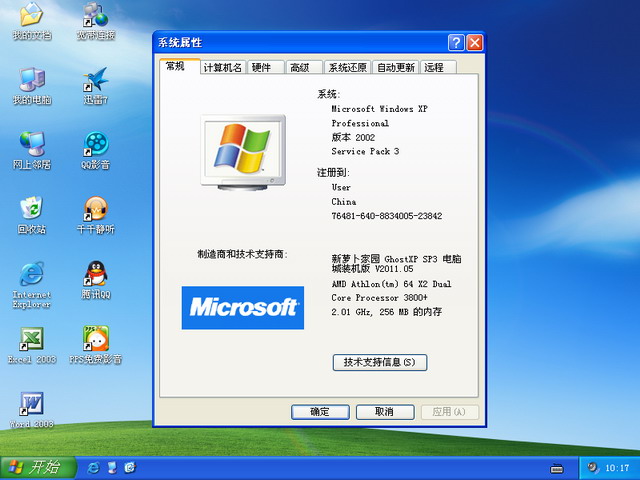Click the keyboard input method taskbar icon

point(557,468)
